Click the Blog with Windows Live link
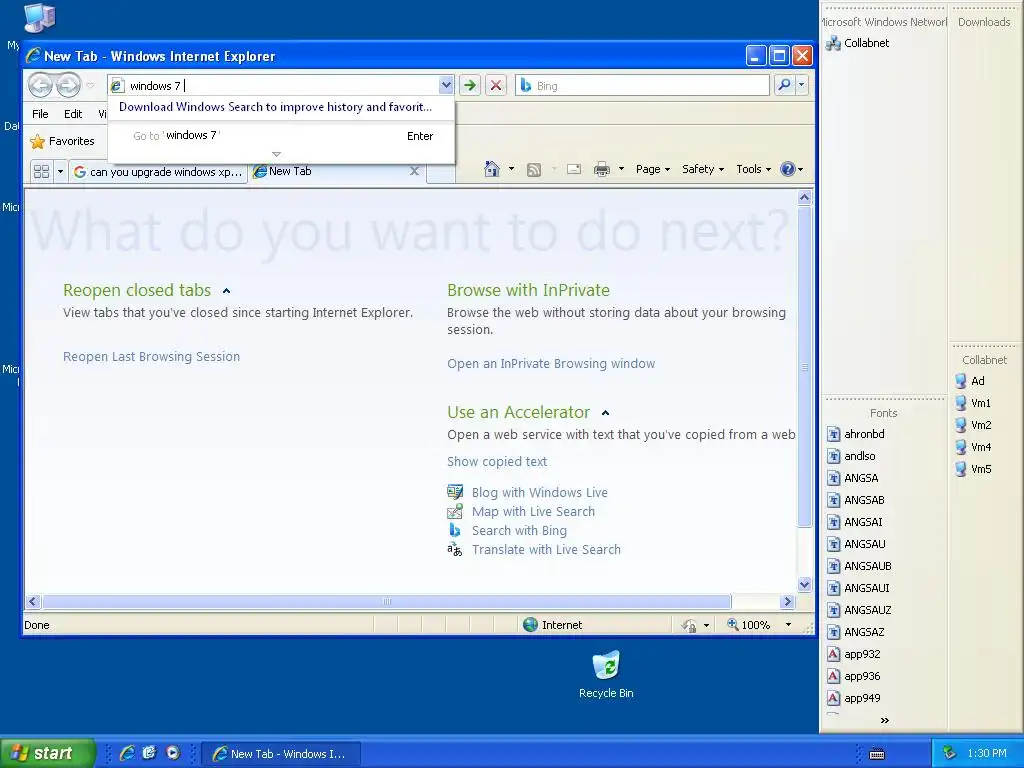The image size is (1024, 768). pos(539,492)
